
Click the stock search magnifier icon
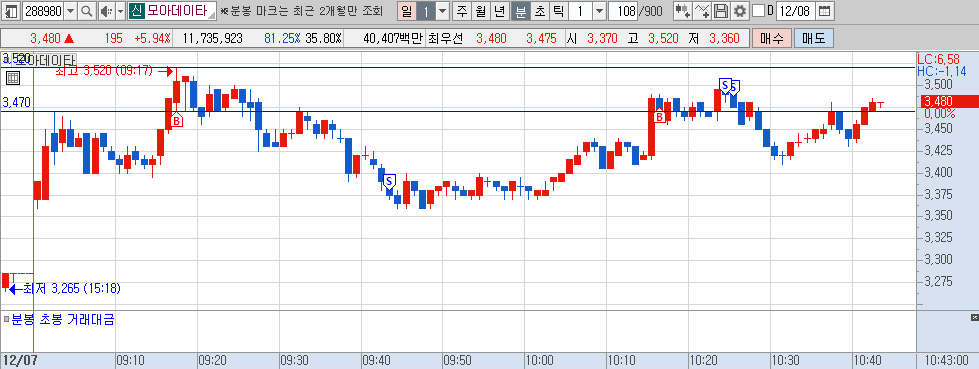[87, 11]
